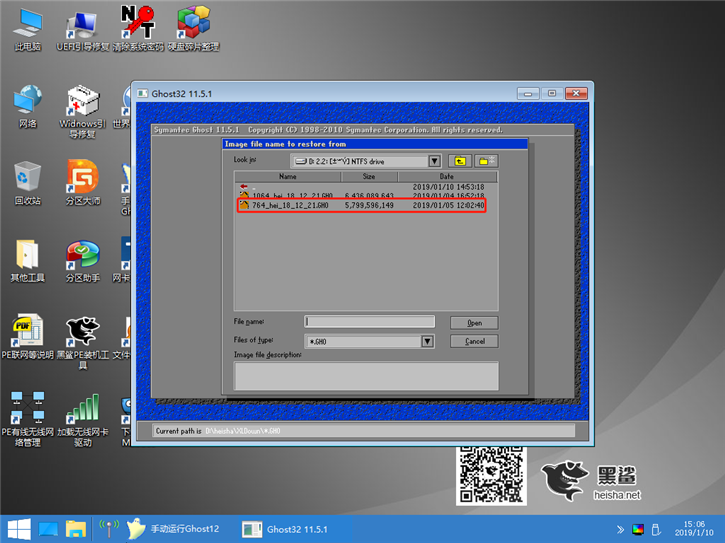Open the desktop monitor icon in taskbar
This screenshot has height=543, width=725.
pyautogui.click(x=48, y=529)
